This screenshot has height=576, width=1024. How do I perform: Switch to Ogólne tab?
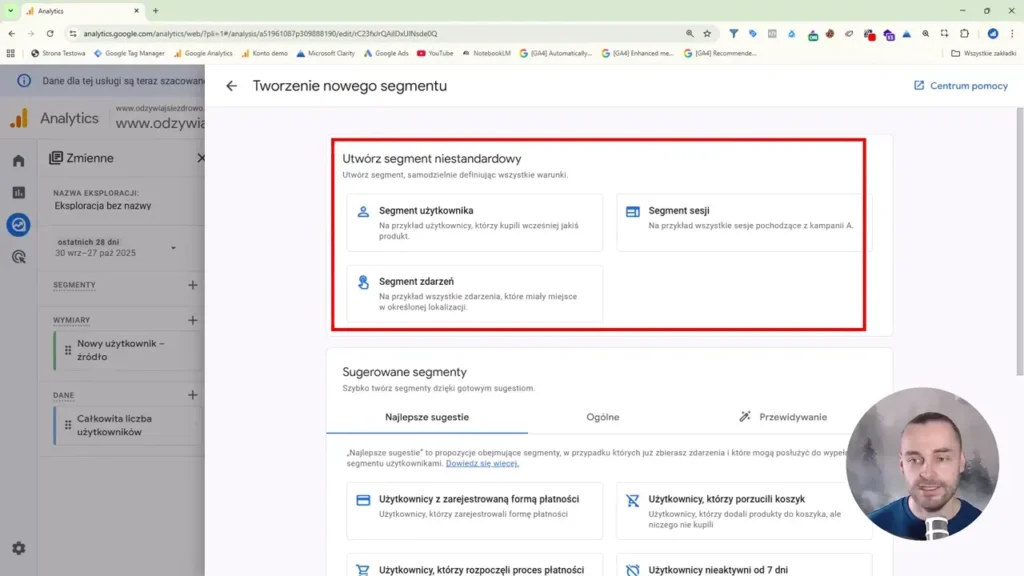pos(603,417)
